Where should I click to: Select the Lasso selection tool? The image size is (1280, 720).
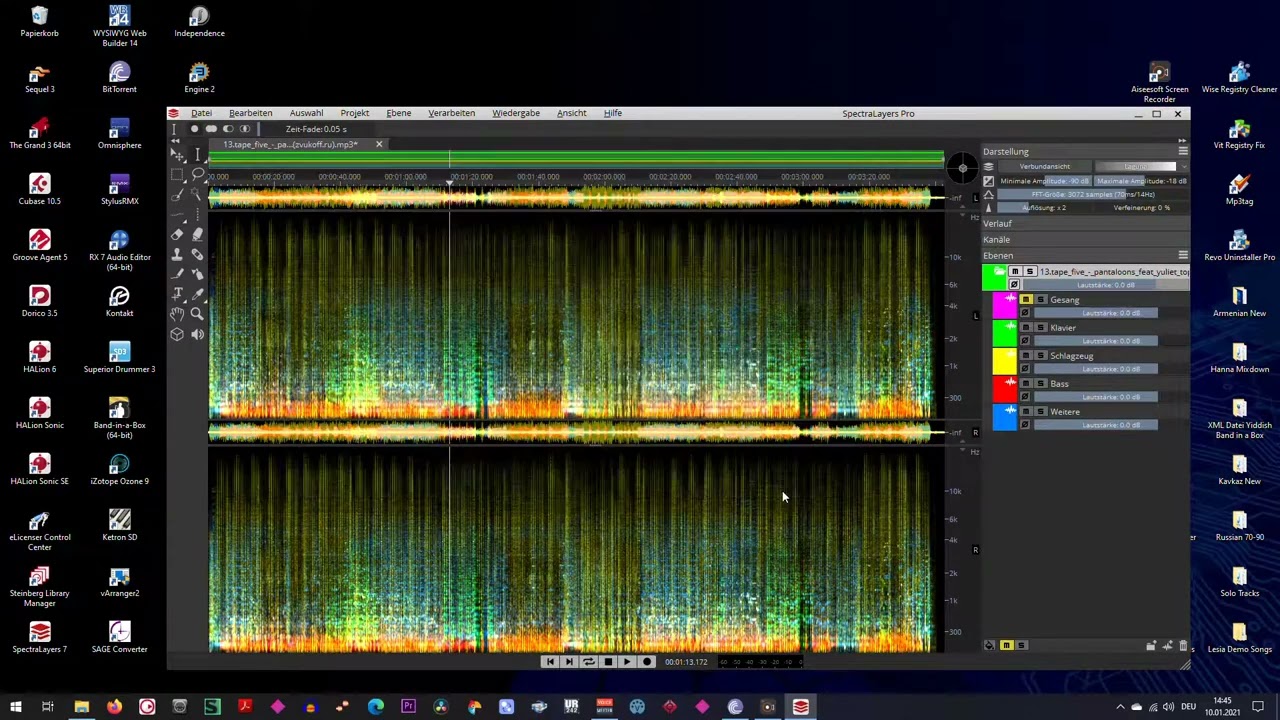pyautogui.click(x=197, y=175)
